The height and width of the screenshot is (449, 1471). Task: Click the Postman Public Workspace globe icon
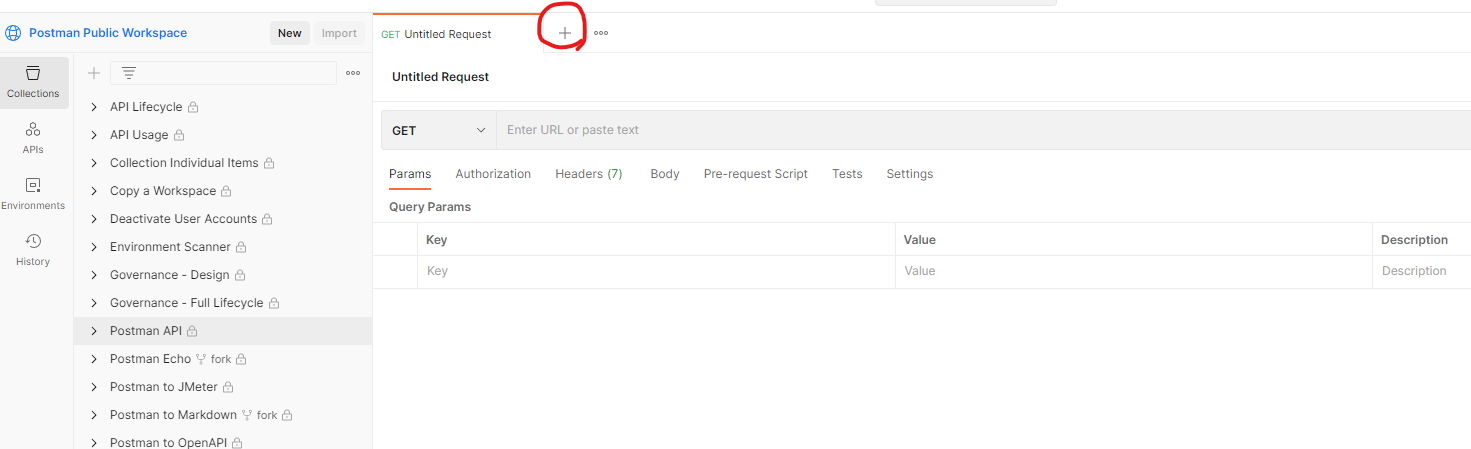pos(13,33)
